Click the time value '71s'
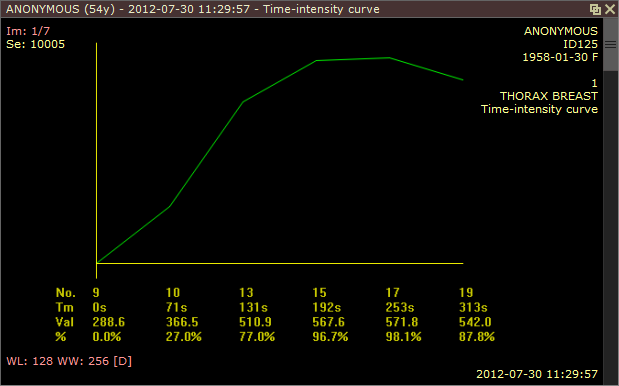 pos(176,307)
